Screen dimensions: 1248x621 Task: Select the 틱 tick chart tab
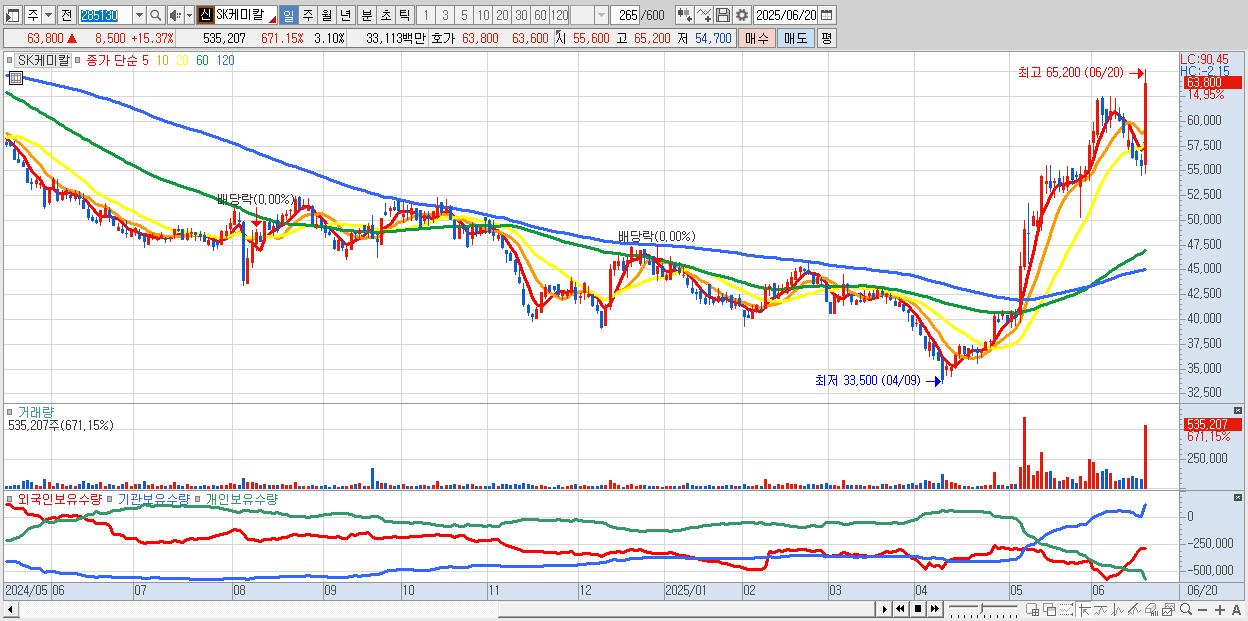point(404,15)
